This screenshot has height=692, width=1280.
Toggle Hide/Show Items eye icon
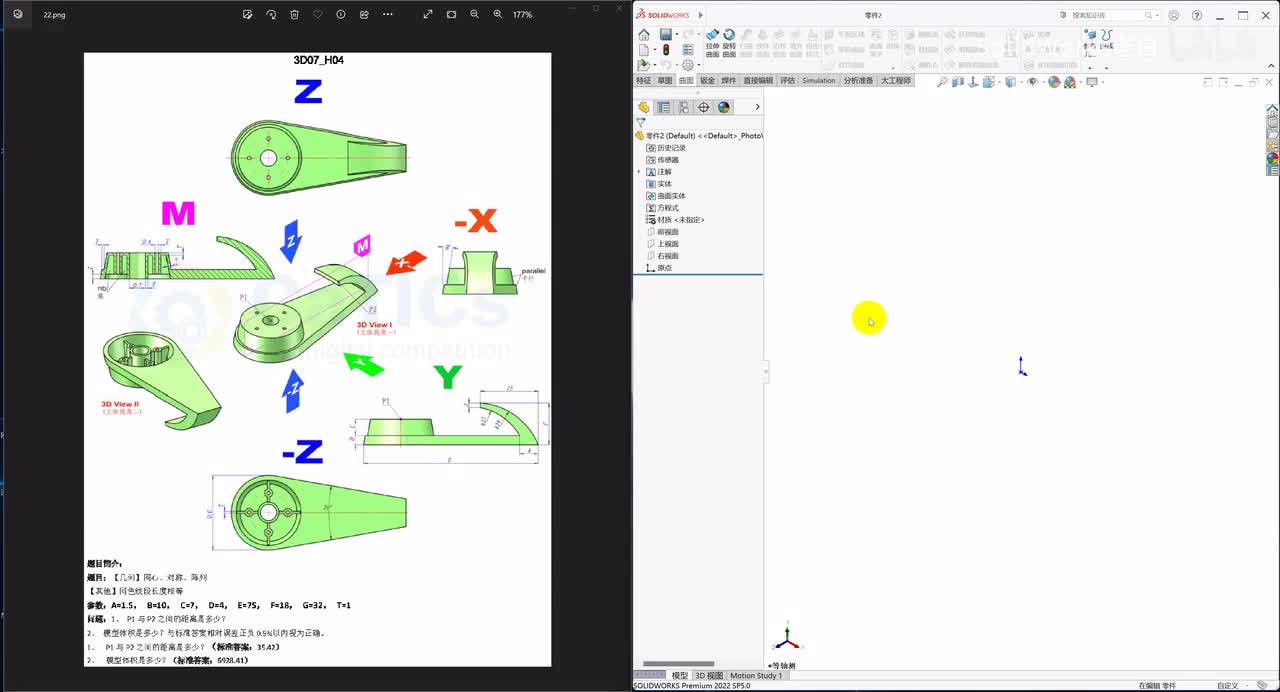(x=1033, y=82)
